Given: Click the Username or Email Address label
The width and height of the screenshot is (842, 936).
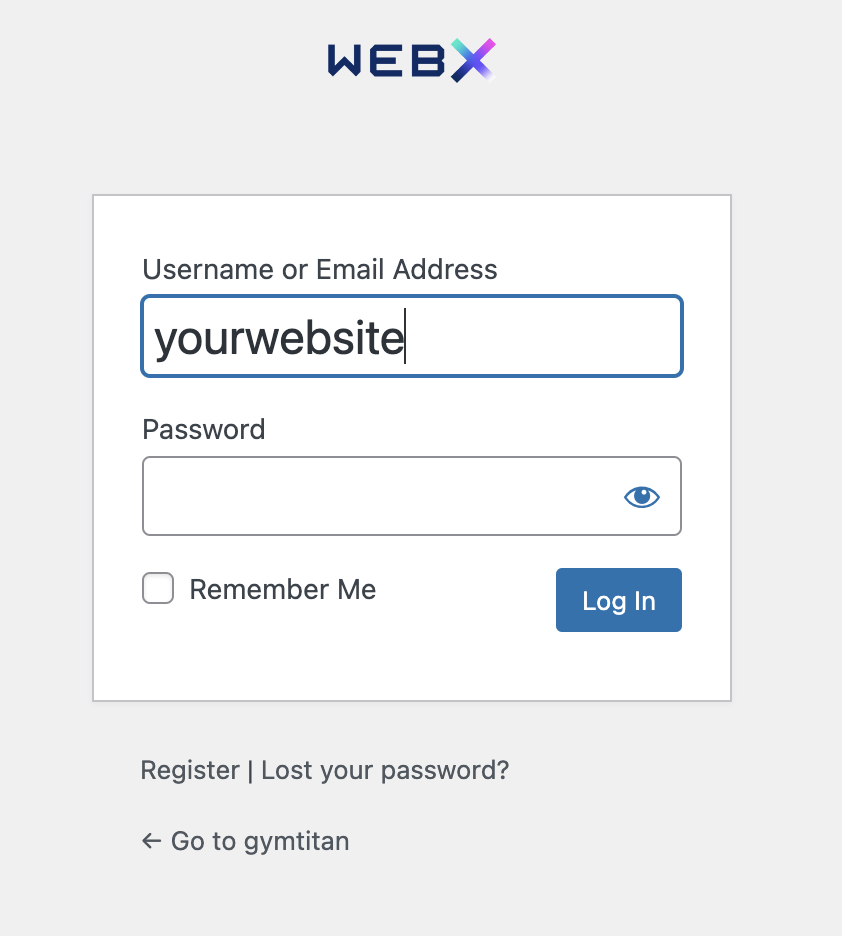Looking at the screenshot, I should pyautogui.click(x=320, y=269).
